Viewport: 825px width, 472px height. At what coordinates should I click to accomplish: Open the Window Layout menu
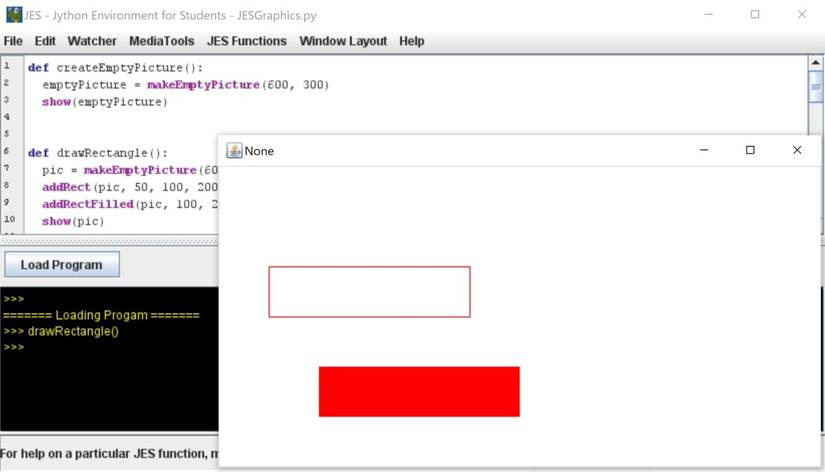[343, 41]
